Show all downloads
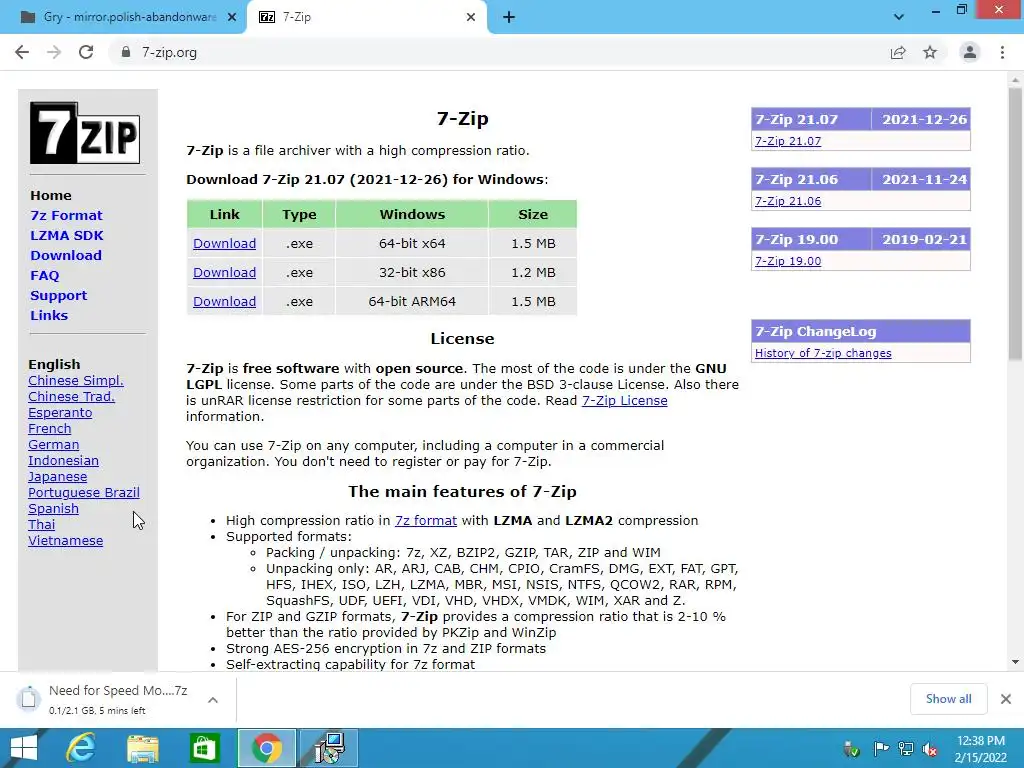The width and height of the screenshot is (1024, 768). [948, 699]
